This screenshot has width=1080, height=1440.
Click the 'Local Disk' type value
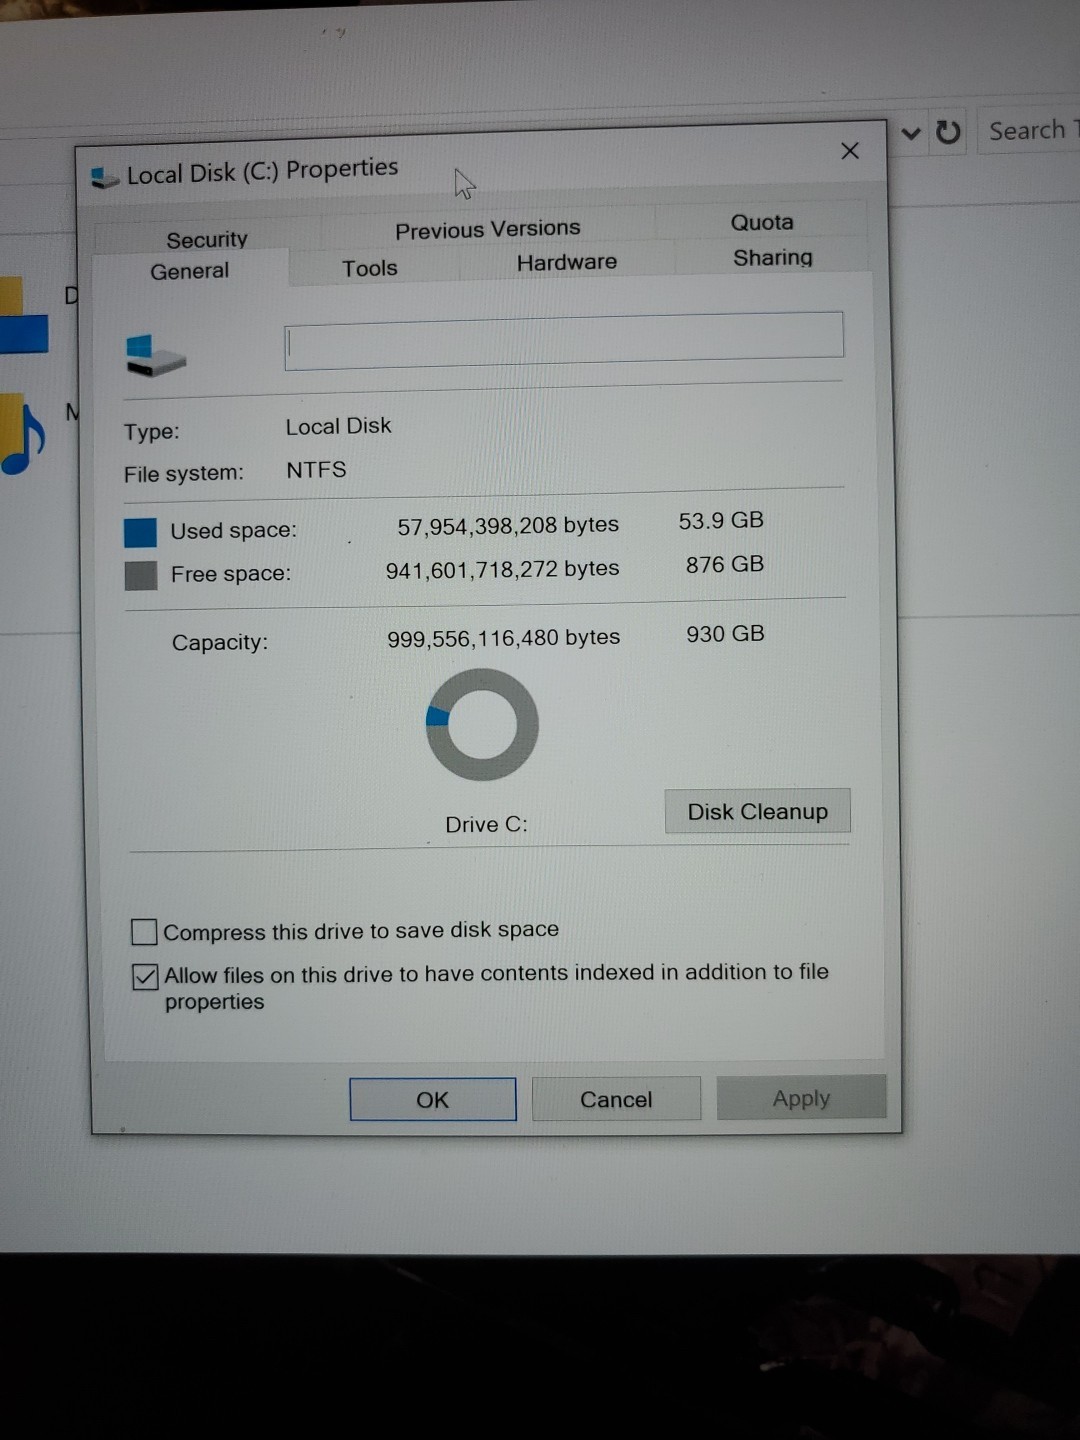click(338, 426)
